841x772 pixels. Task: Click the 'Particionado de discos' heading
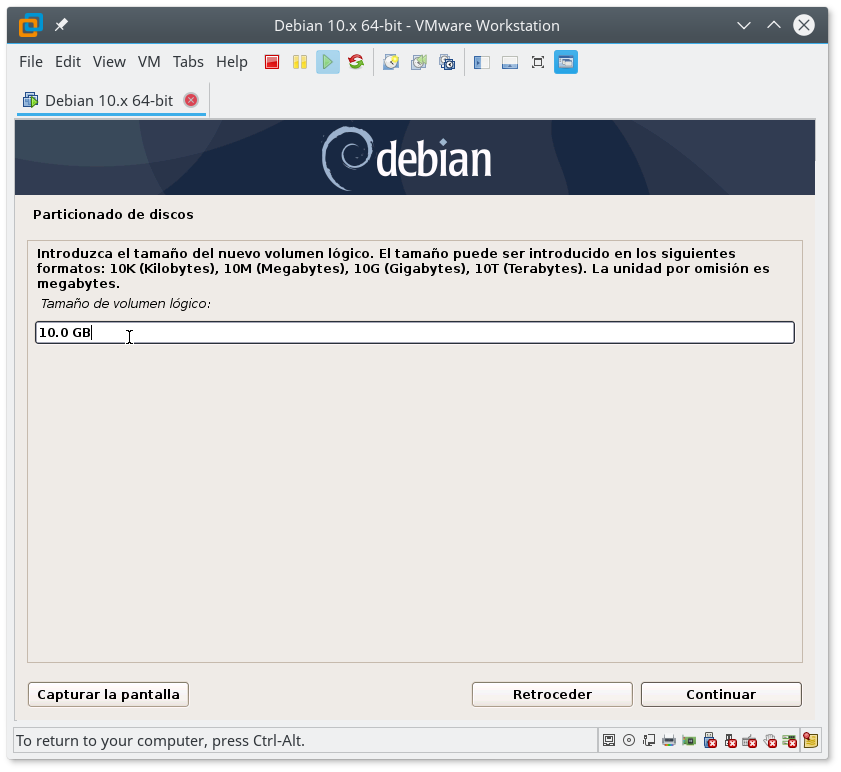(113, 215)
